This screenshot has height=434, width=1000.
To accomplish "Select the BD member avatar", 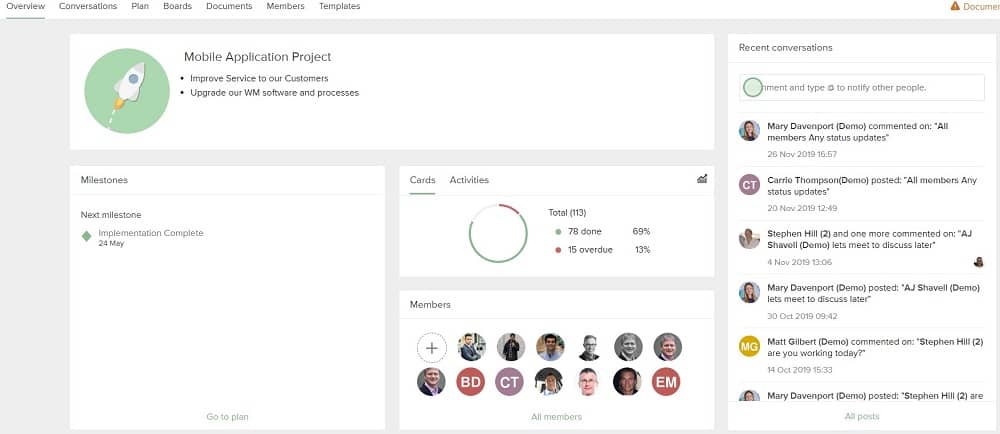I will pyautogui.click(x=471, y=382).
